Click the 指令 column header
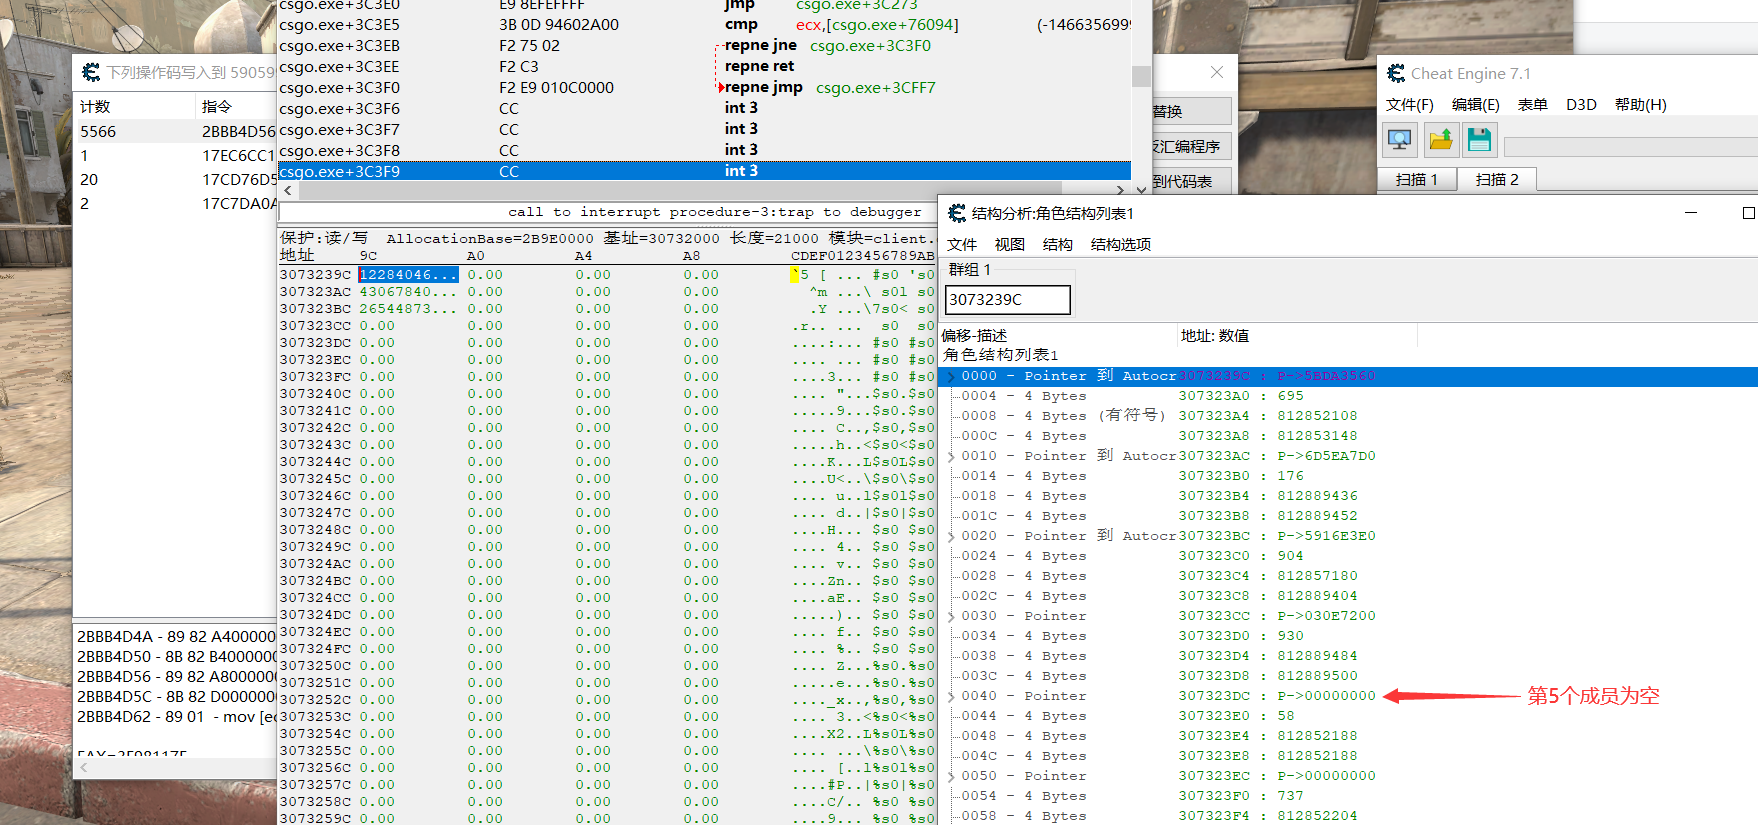Screen dimensions: 1758x825 tap(236, 107)
